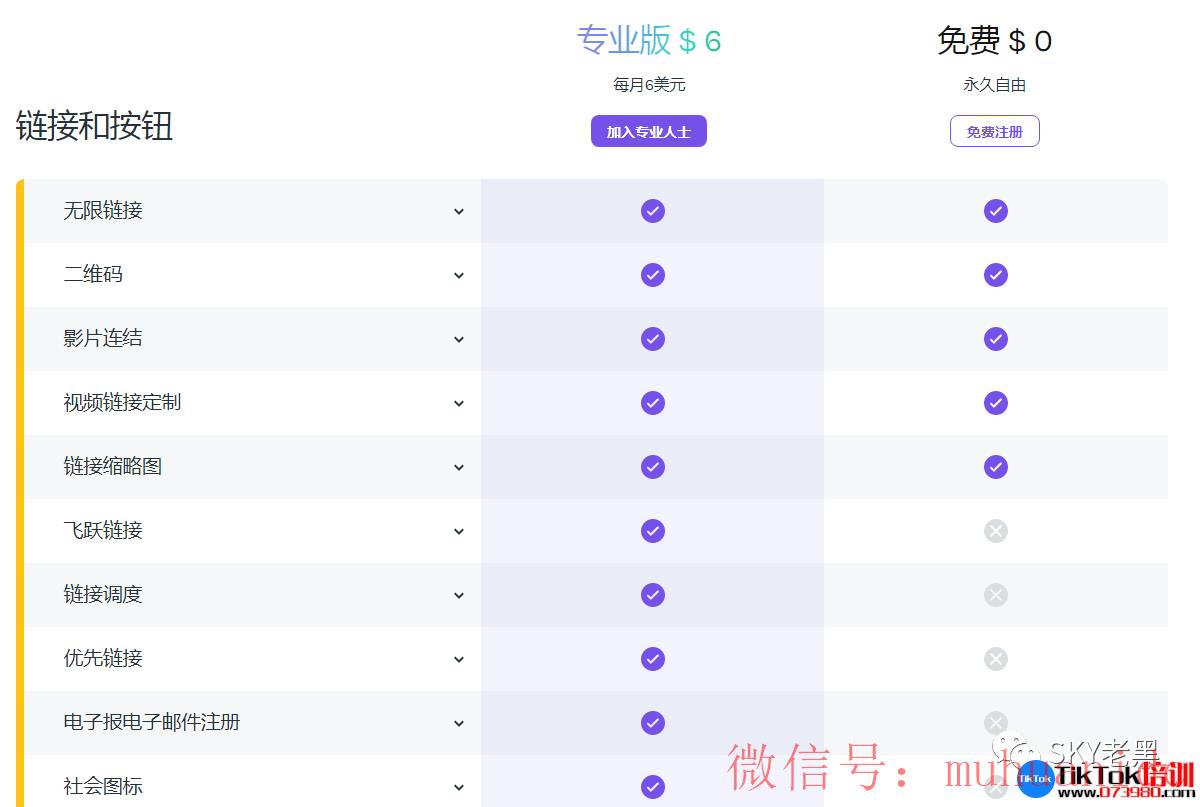Expand the 飞跃链接 row chevron
The width and height of the screenshot is (1200, 807).
(x=459, y=531)
